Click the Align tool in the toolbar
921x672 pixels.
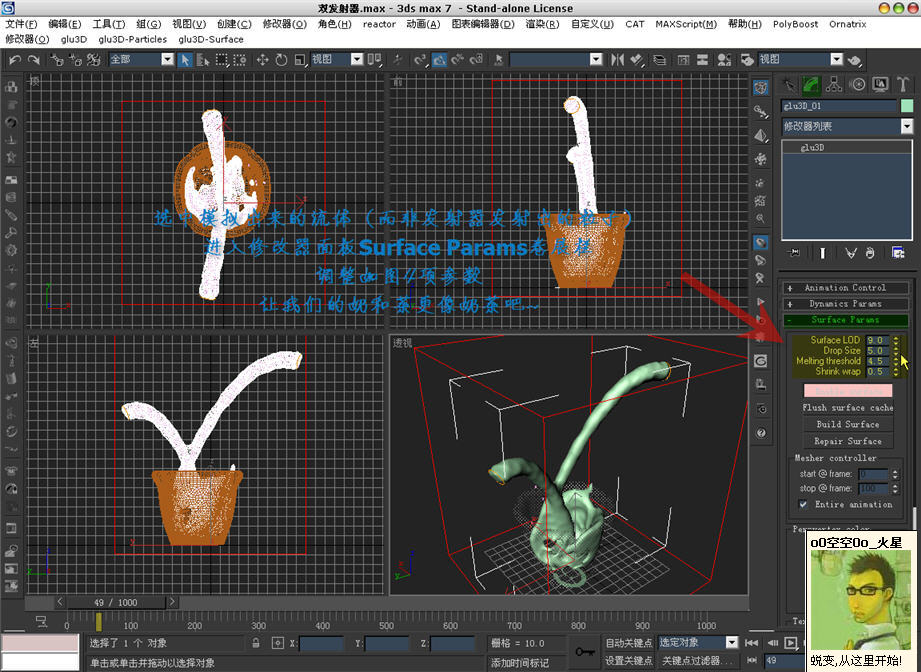pos(636,59)
